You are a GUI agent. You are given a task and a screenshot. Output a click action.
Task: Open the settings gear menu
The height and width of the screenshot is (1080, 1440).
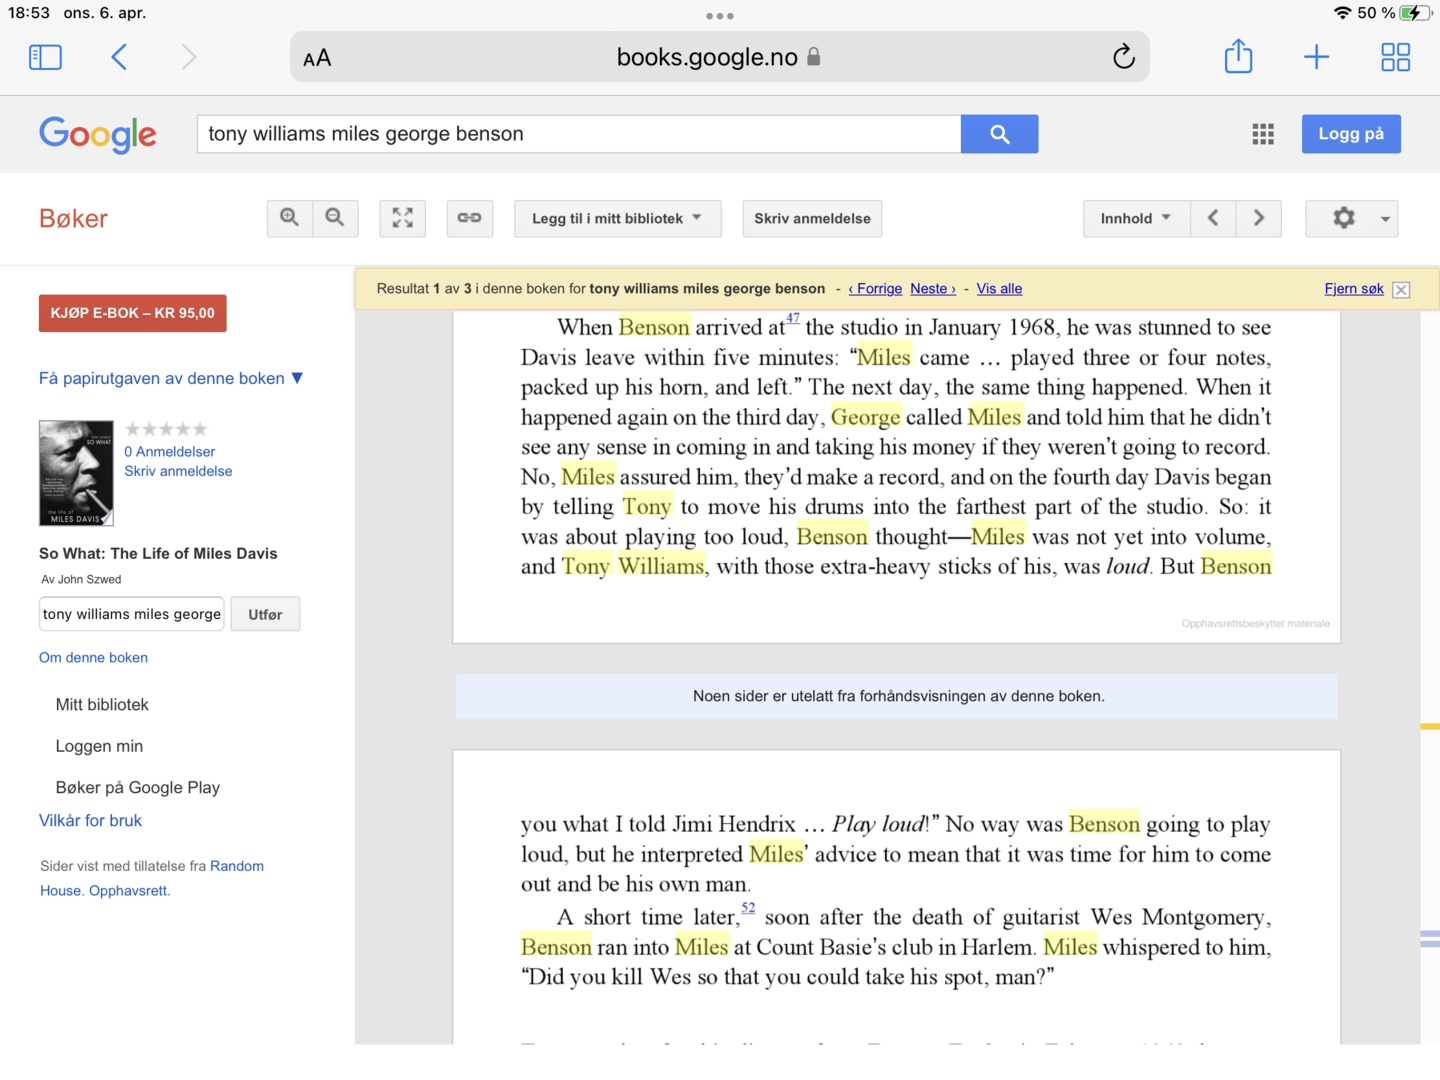(1352, 218)
